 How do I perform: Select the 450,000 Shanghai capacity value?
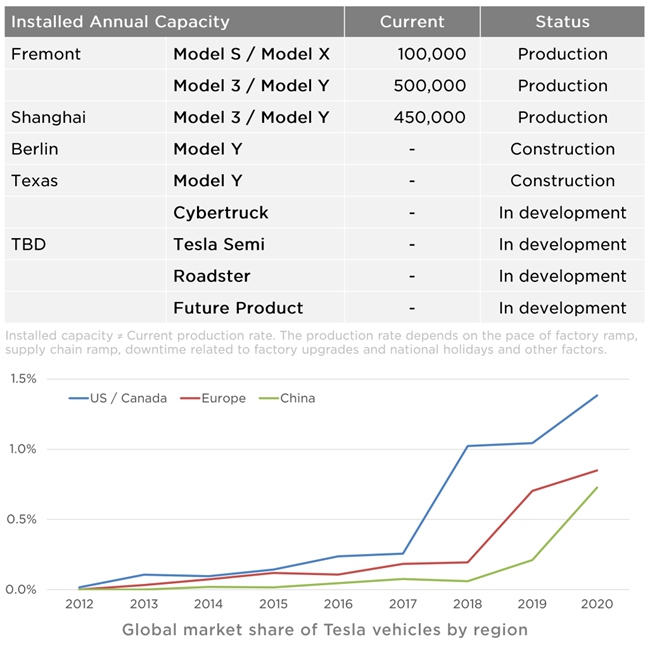(x=431, y=117)
